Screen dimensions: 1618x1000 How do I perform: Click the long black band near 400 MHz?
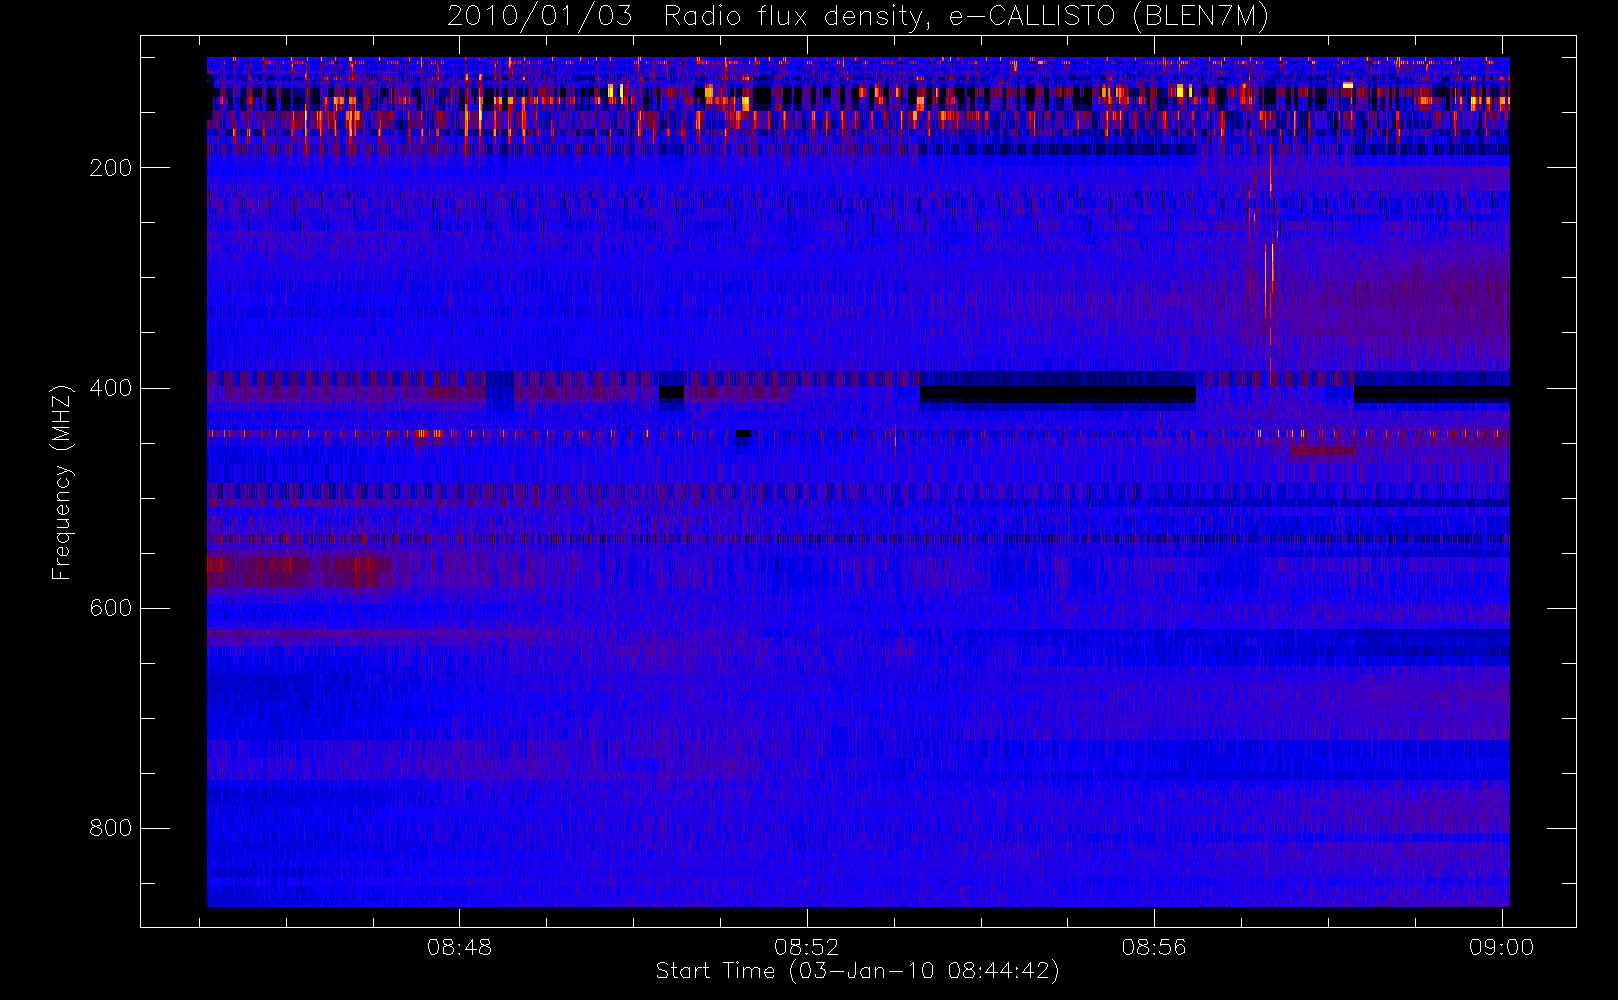(x=1057, y=394)
